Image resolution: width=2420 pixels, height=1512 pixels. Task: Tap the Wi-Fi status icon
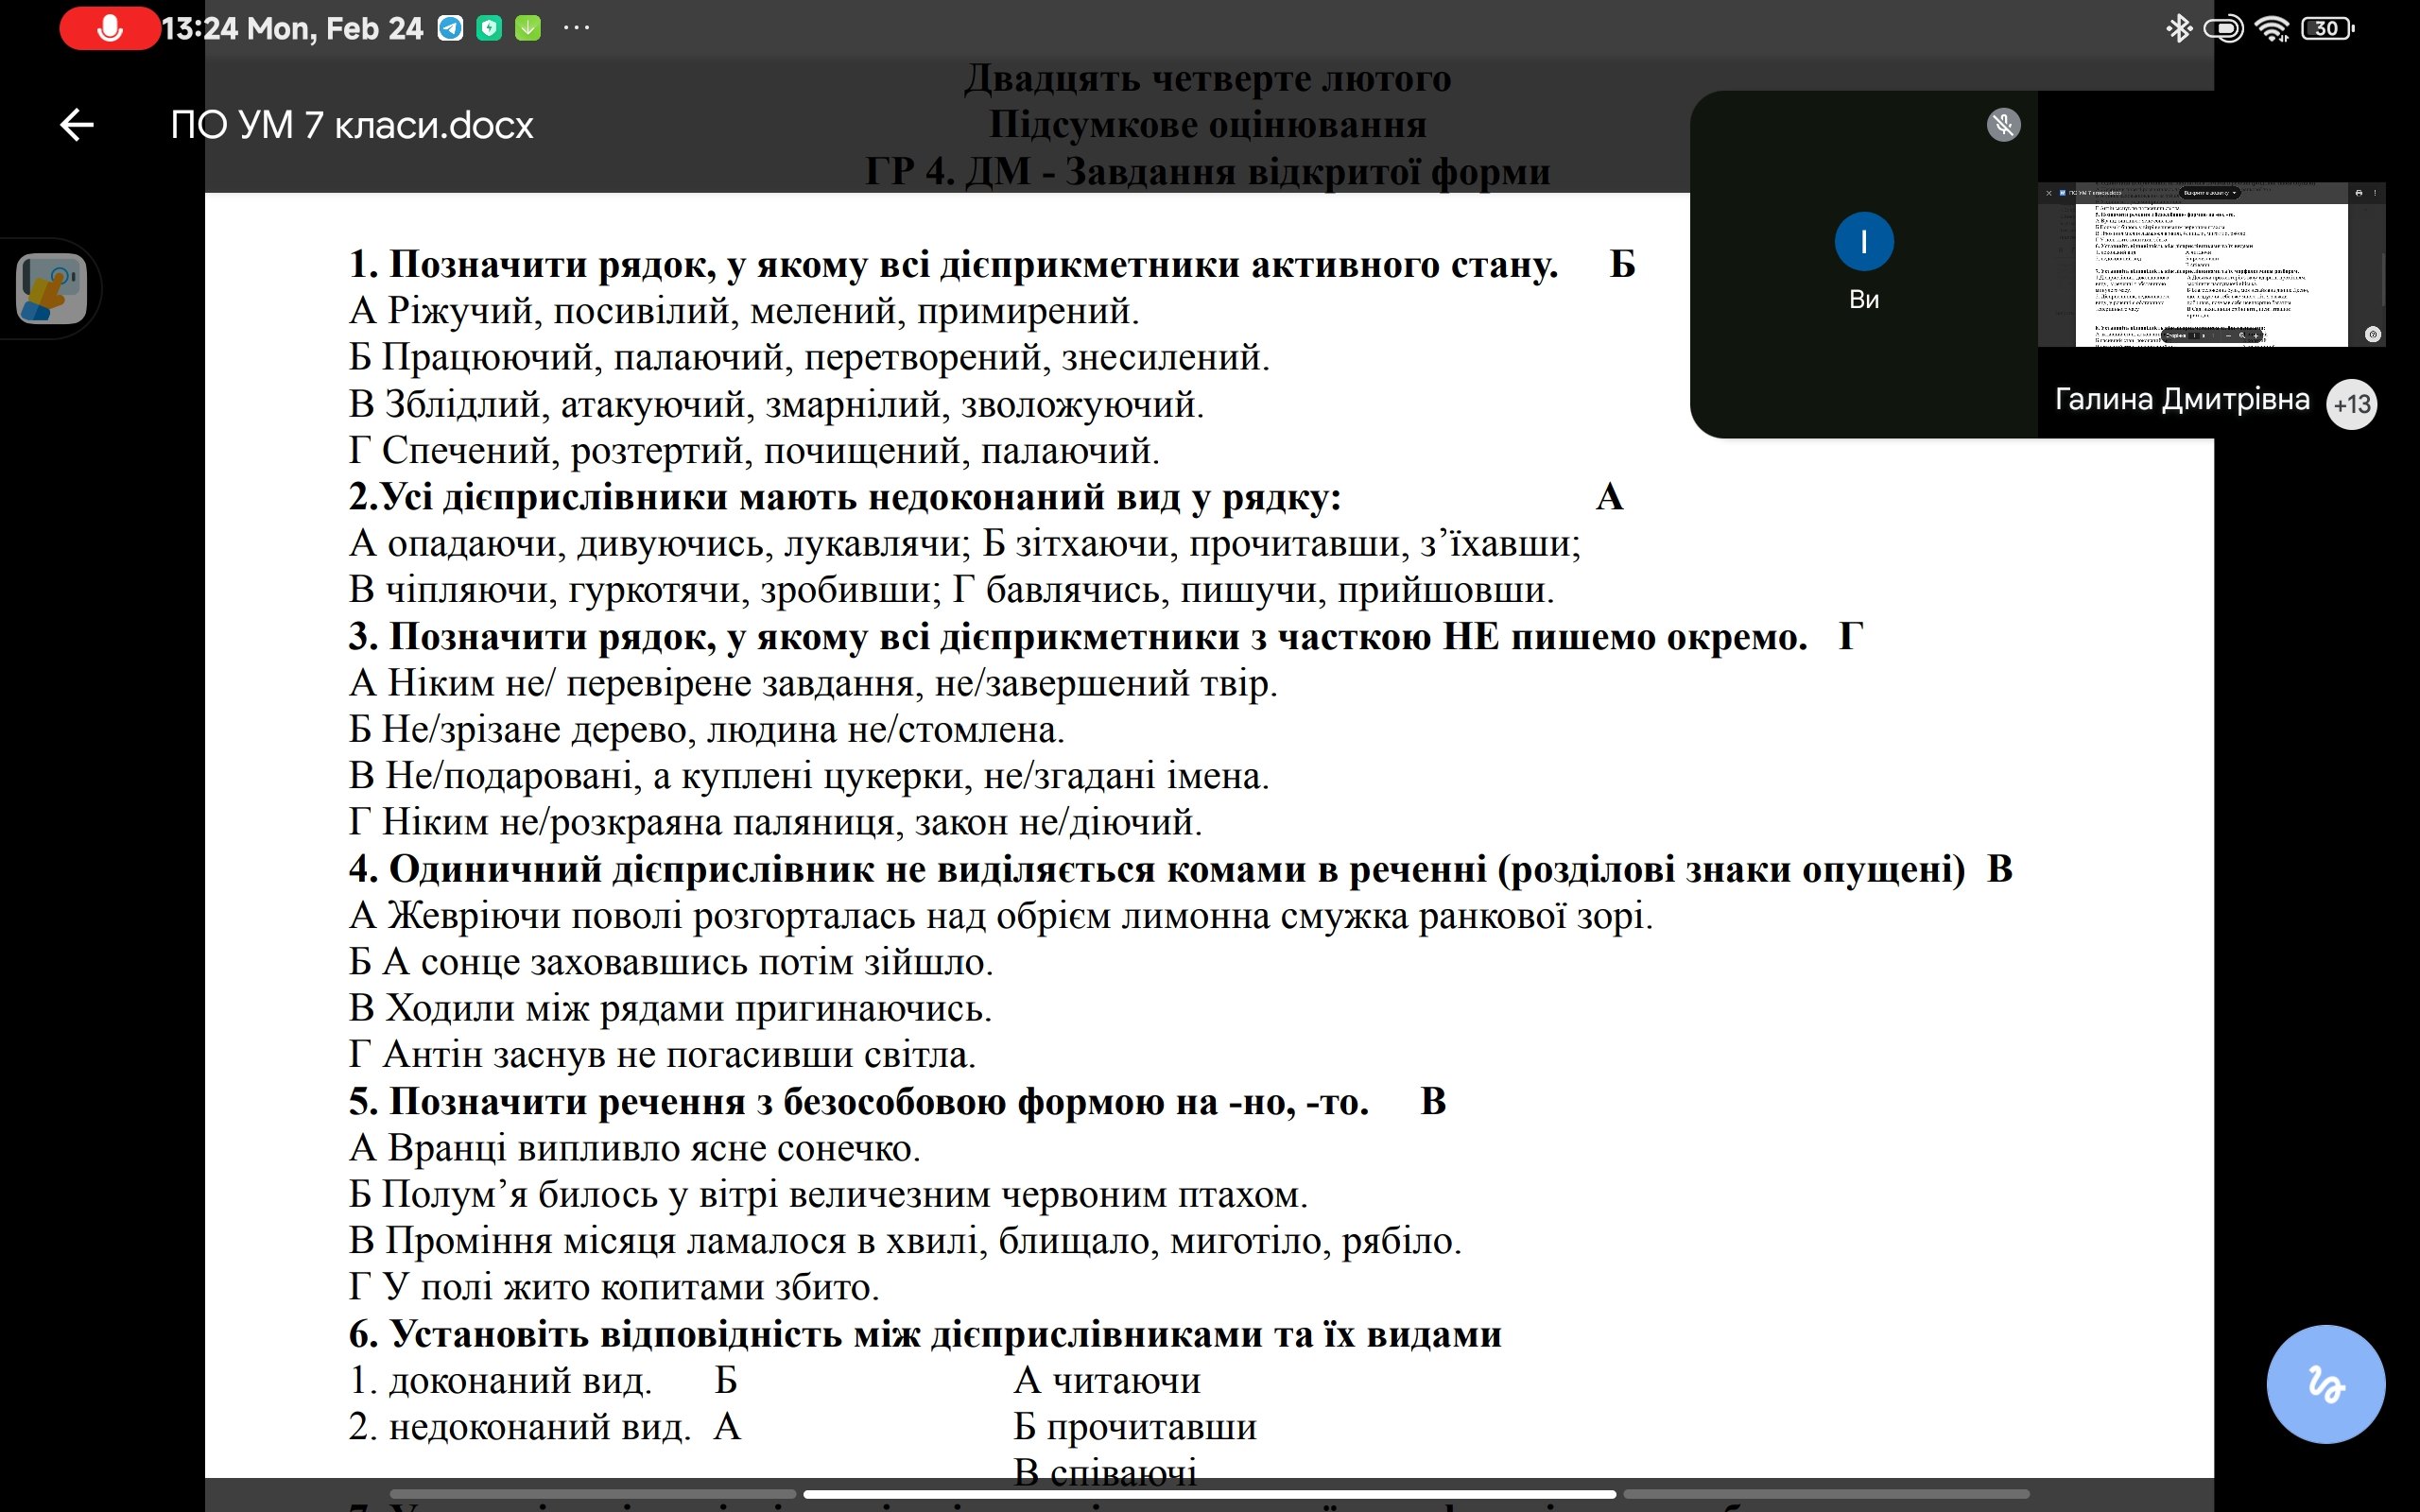tap(2273, 29)
